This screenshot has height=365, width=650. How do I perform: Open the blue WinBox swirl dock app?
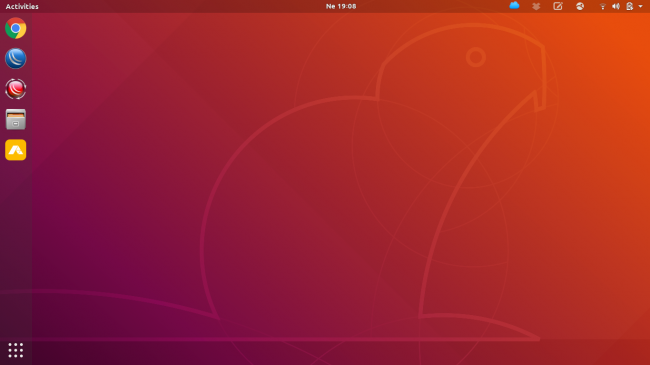(16, 58)
